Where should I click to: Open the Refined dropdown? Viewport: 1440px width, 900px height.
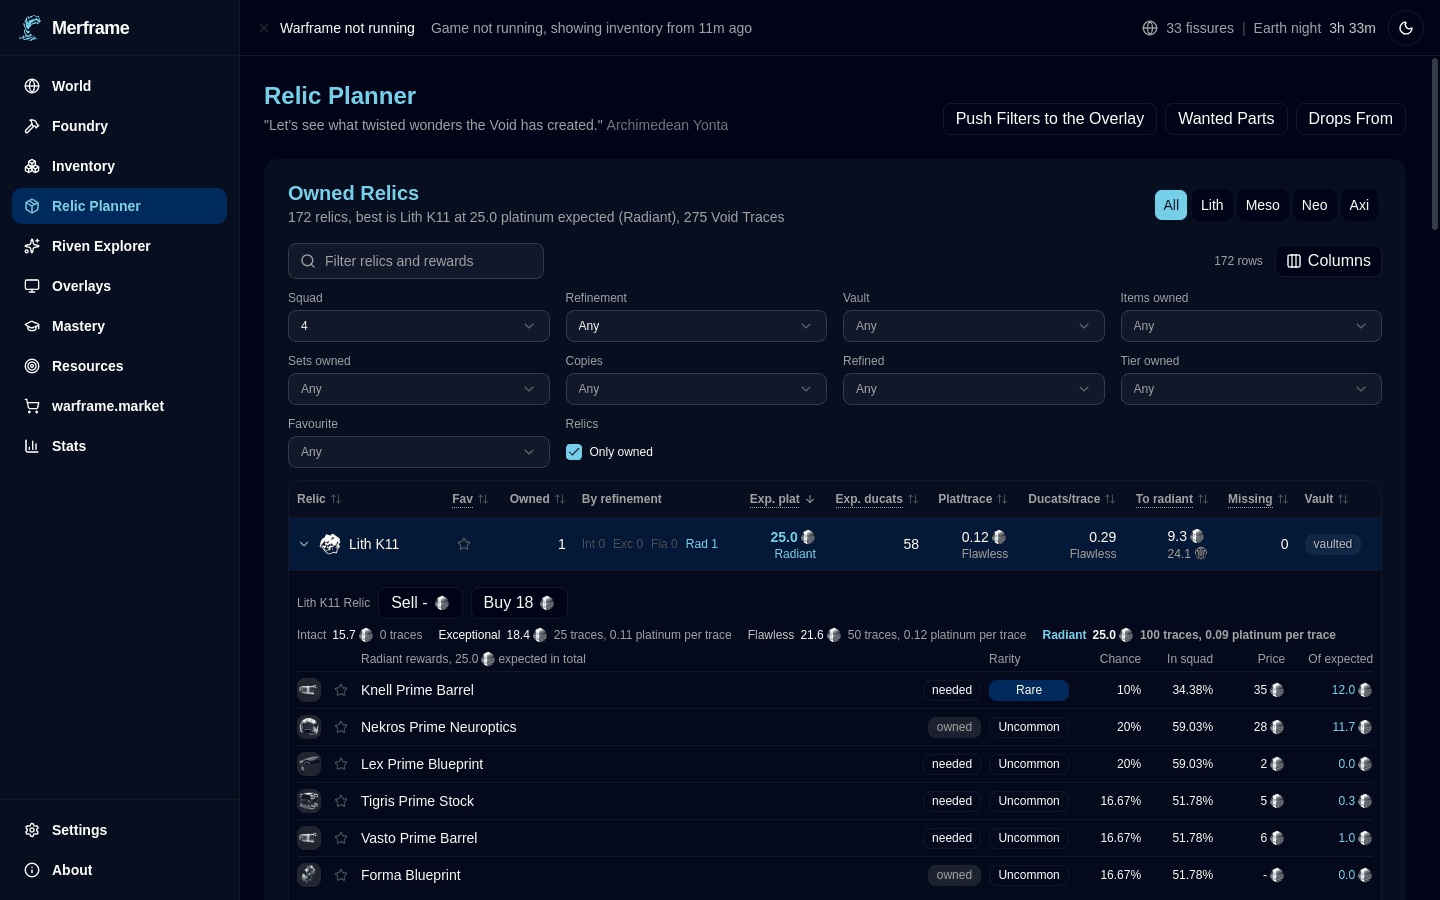click(x=973, y=389)
